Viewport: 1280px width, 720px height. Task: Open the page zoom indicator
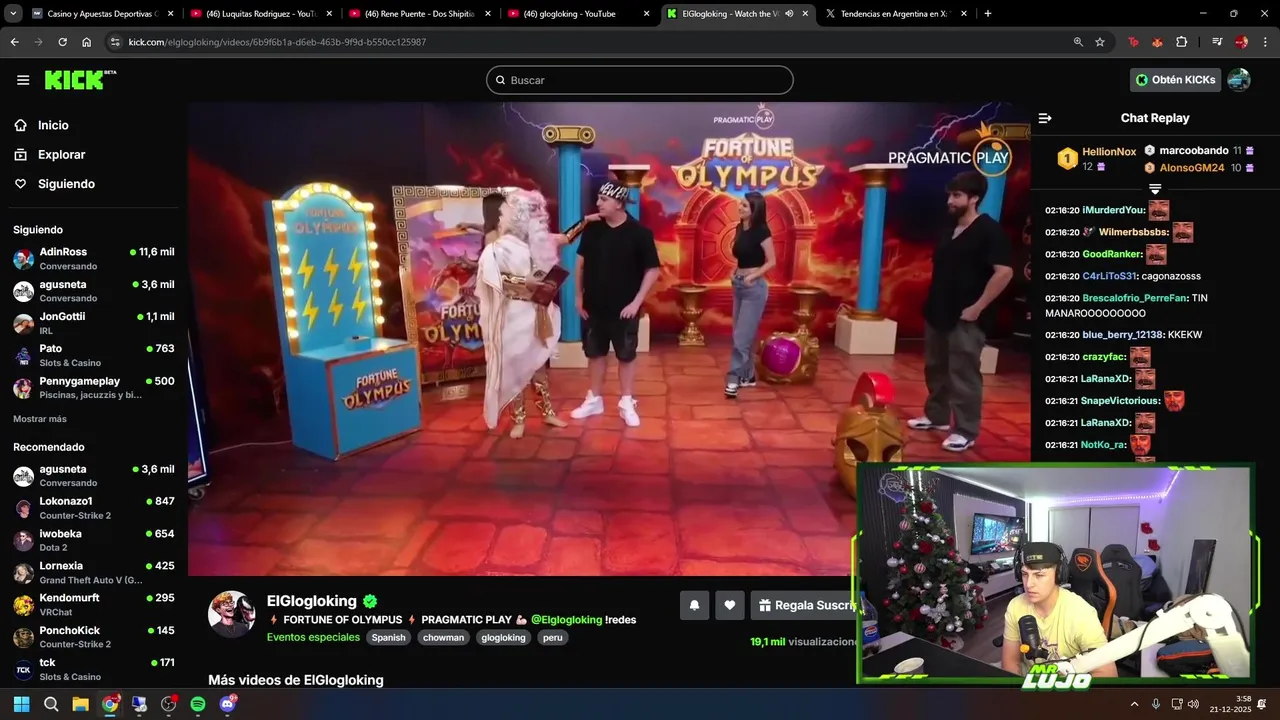pos(1078,42)
